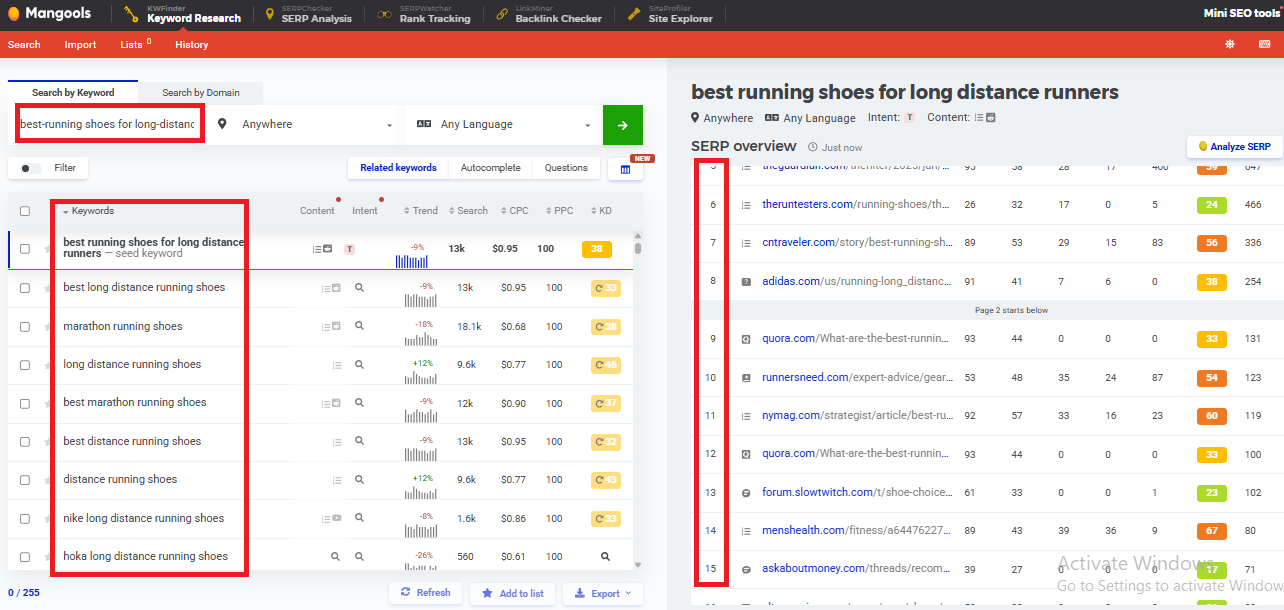Click result type icon beside adidas.com
Image resolution: width=1284 pixels, height=610 pixels.
click(x=745, y=281)
